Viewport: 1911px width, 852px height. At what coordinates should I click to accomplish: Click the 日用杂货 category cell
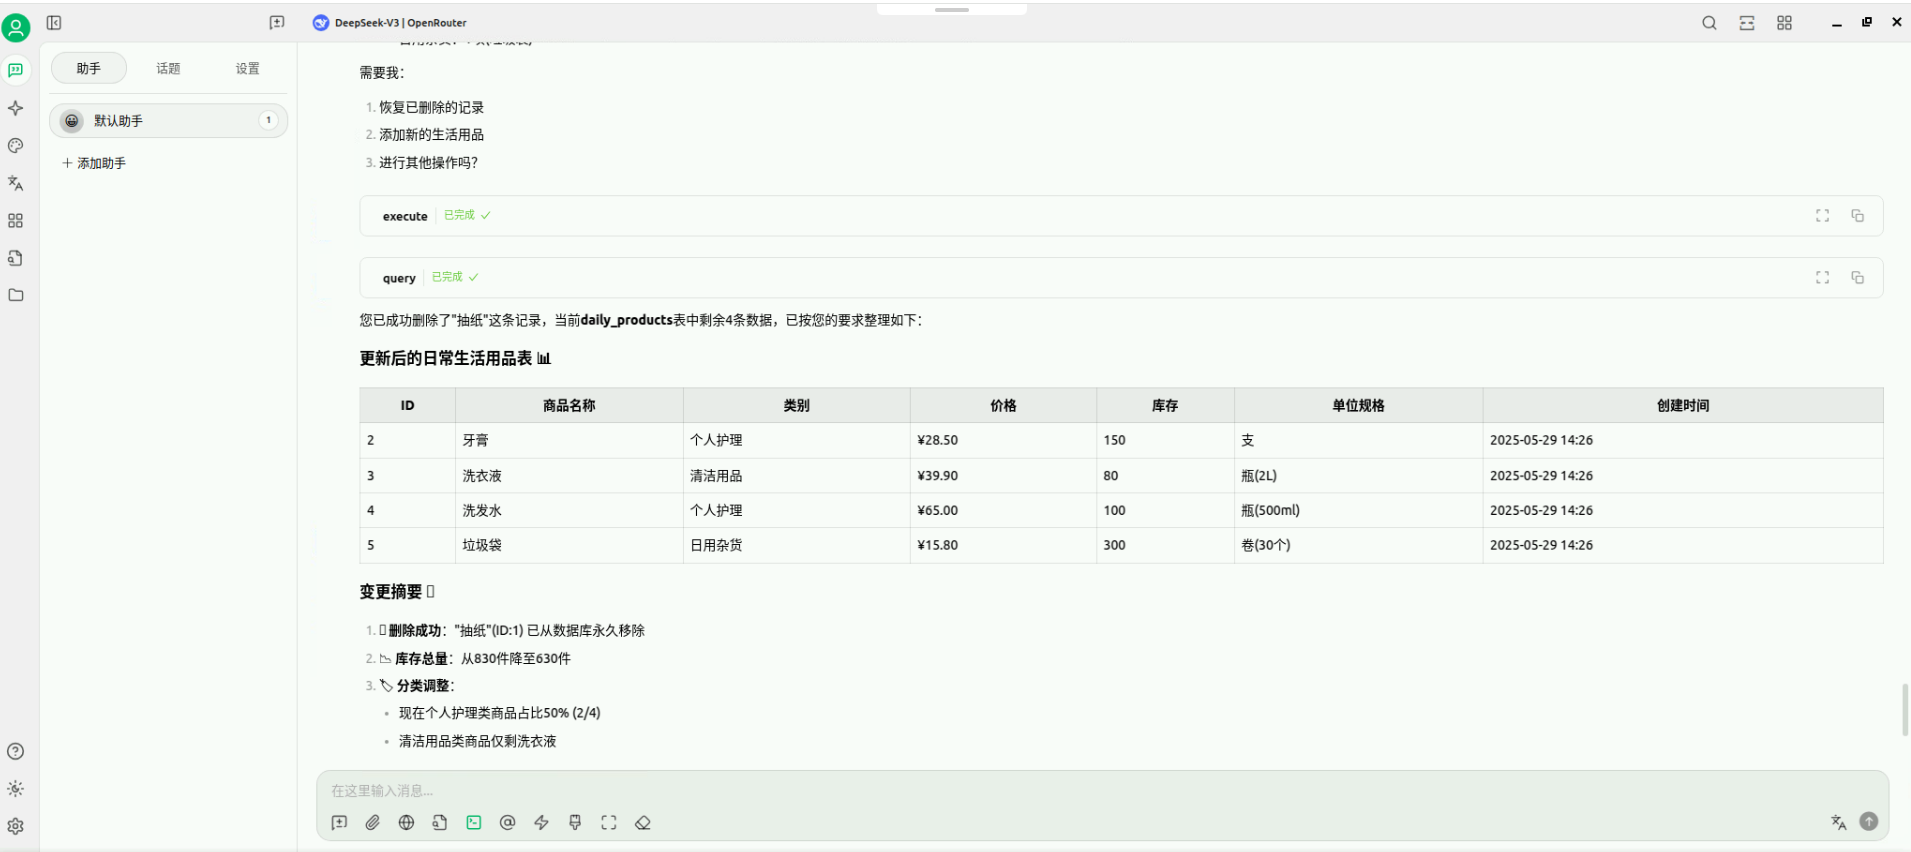797,546
